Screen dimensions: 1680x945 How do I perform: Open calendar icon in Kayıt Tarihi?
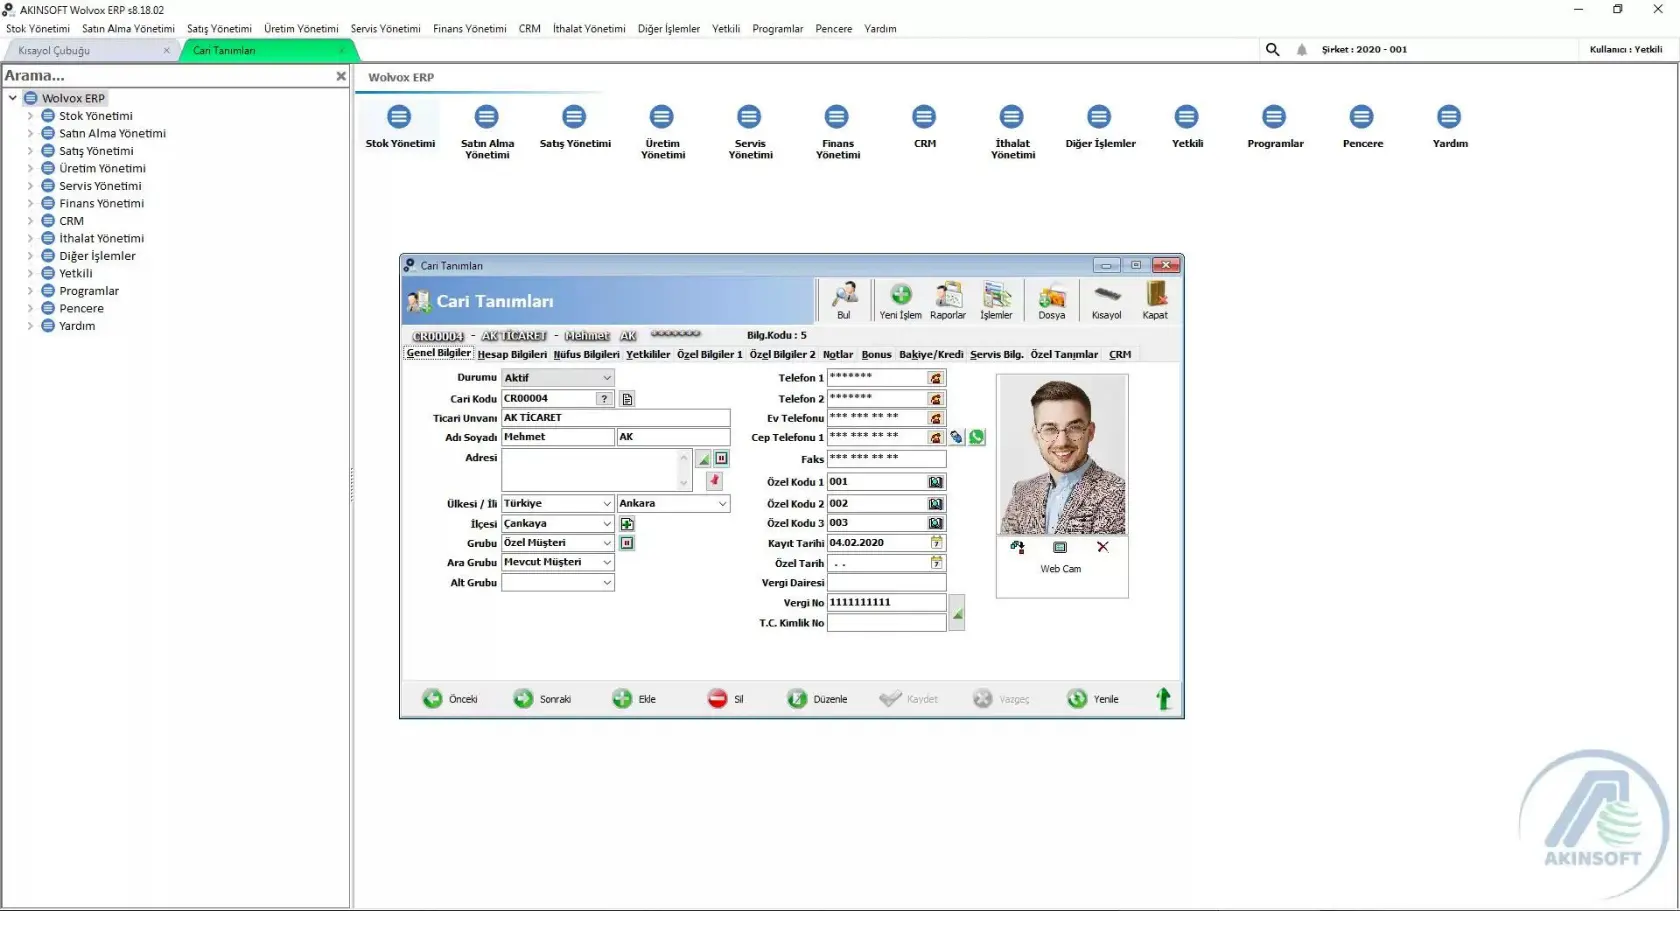(x=937, y=543)
